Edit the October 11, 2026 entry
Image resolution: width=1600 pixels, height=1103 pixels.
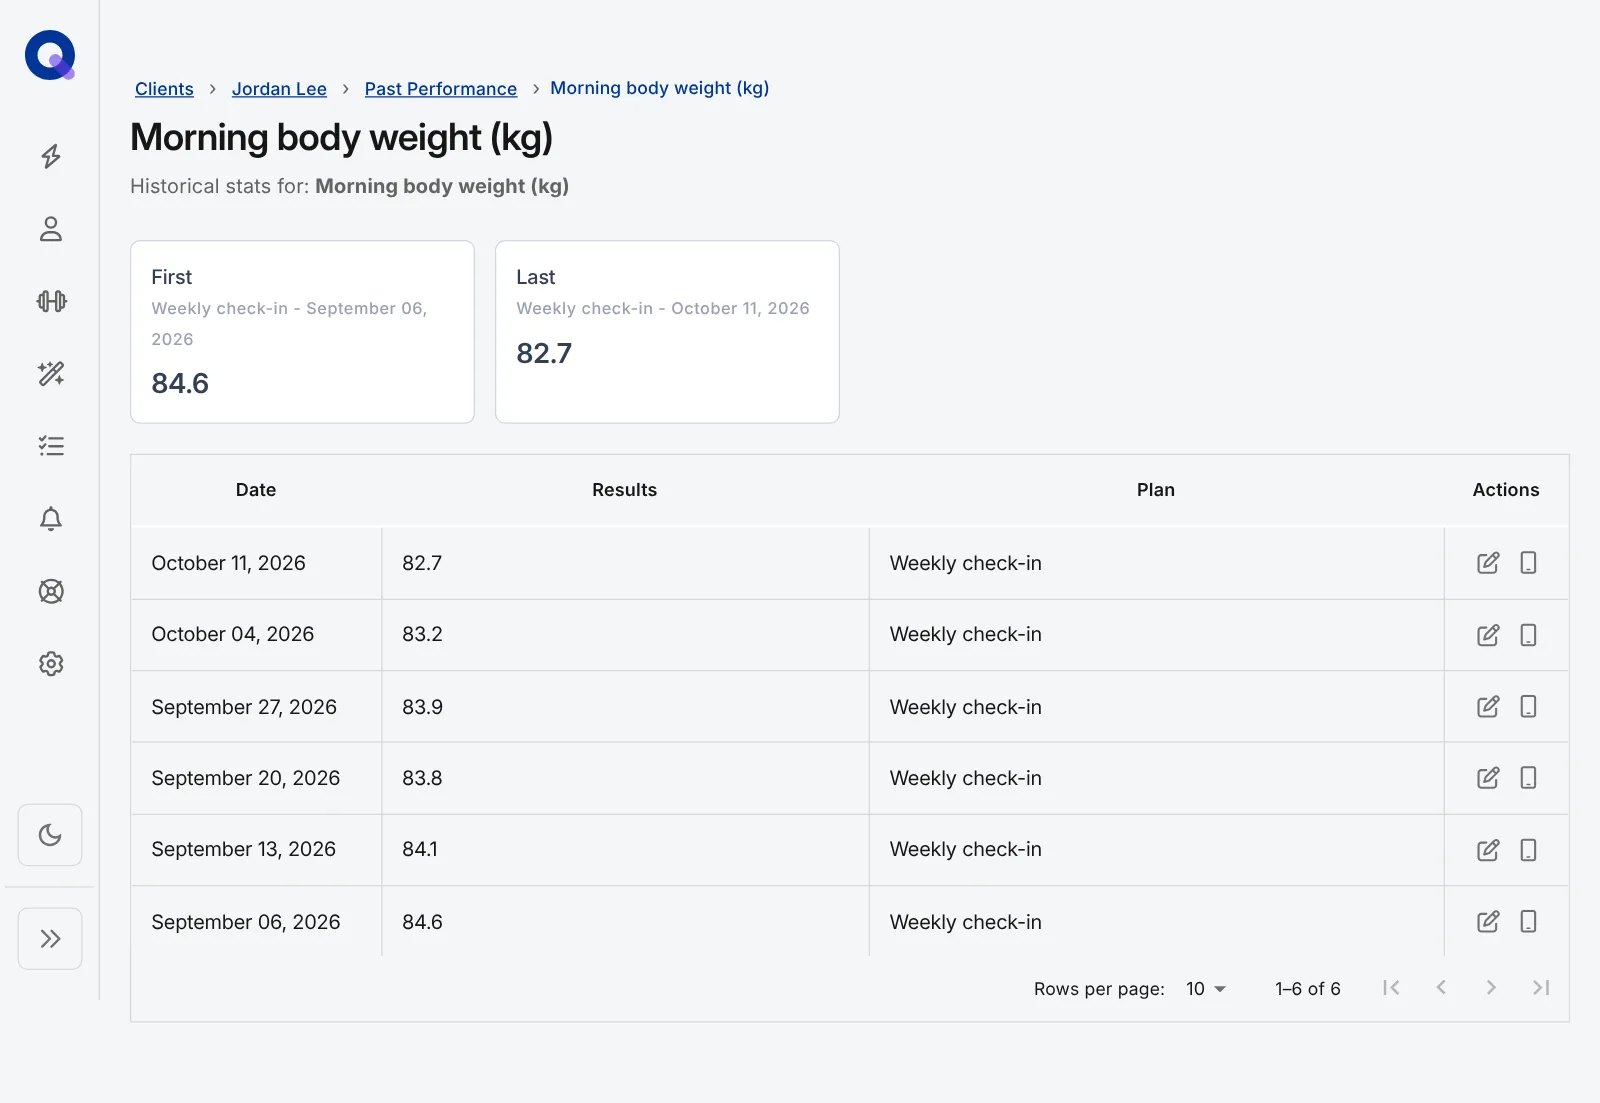tap(1488, 563)
